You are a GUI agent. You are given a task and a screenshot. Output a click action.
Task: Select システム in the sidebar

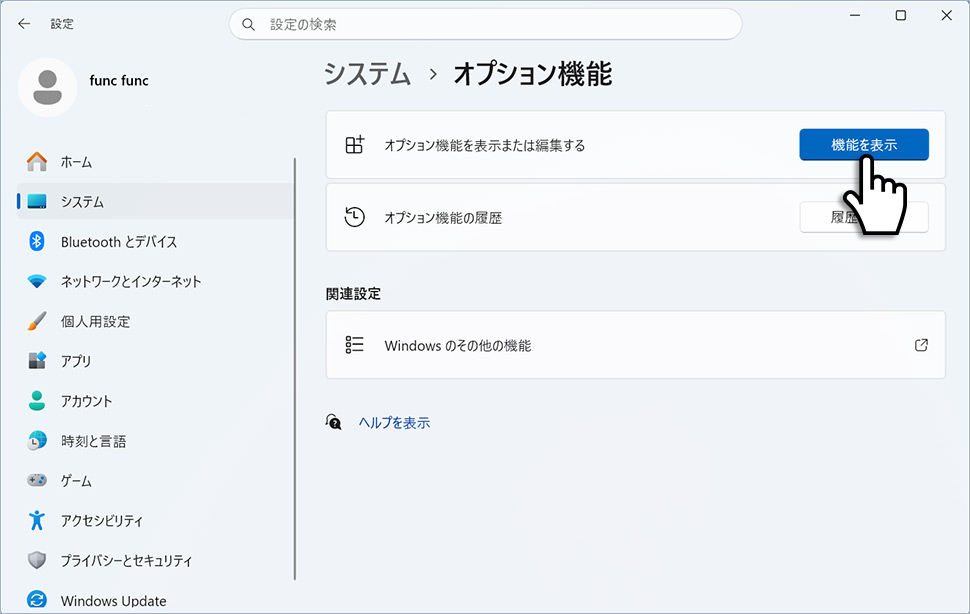156,201
